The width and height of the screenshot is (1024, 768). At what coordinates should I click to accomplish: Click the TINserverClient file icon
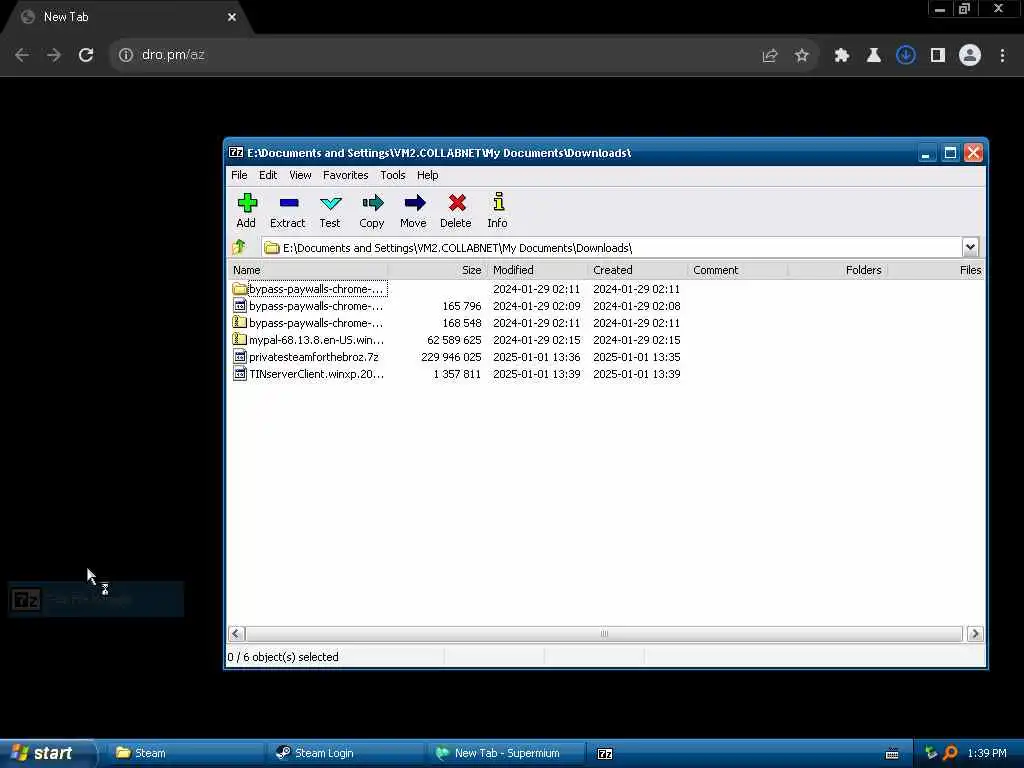click(240, 374)
